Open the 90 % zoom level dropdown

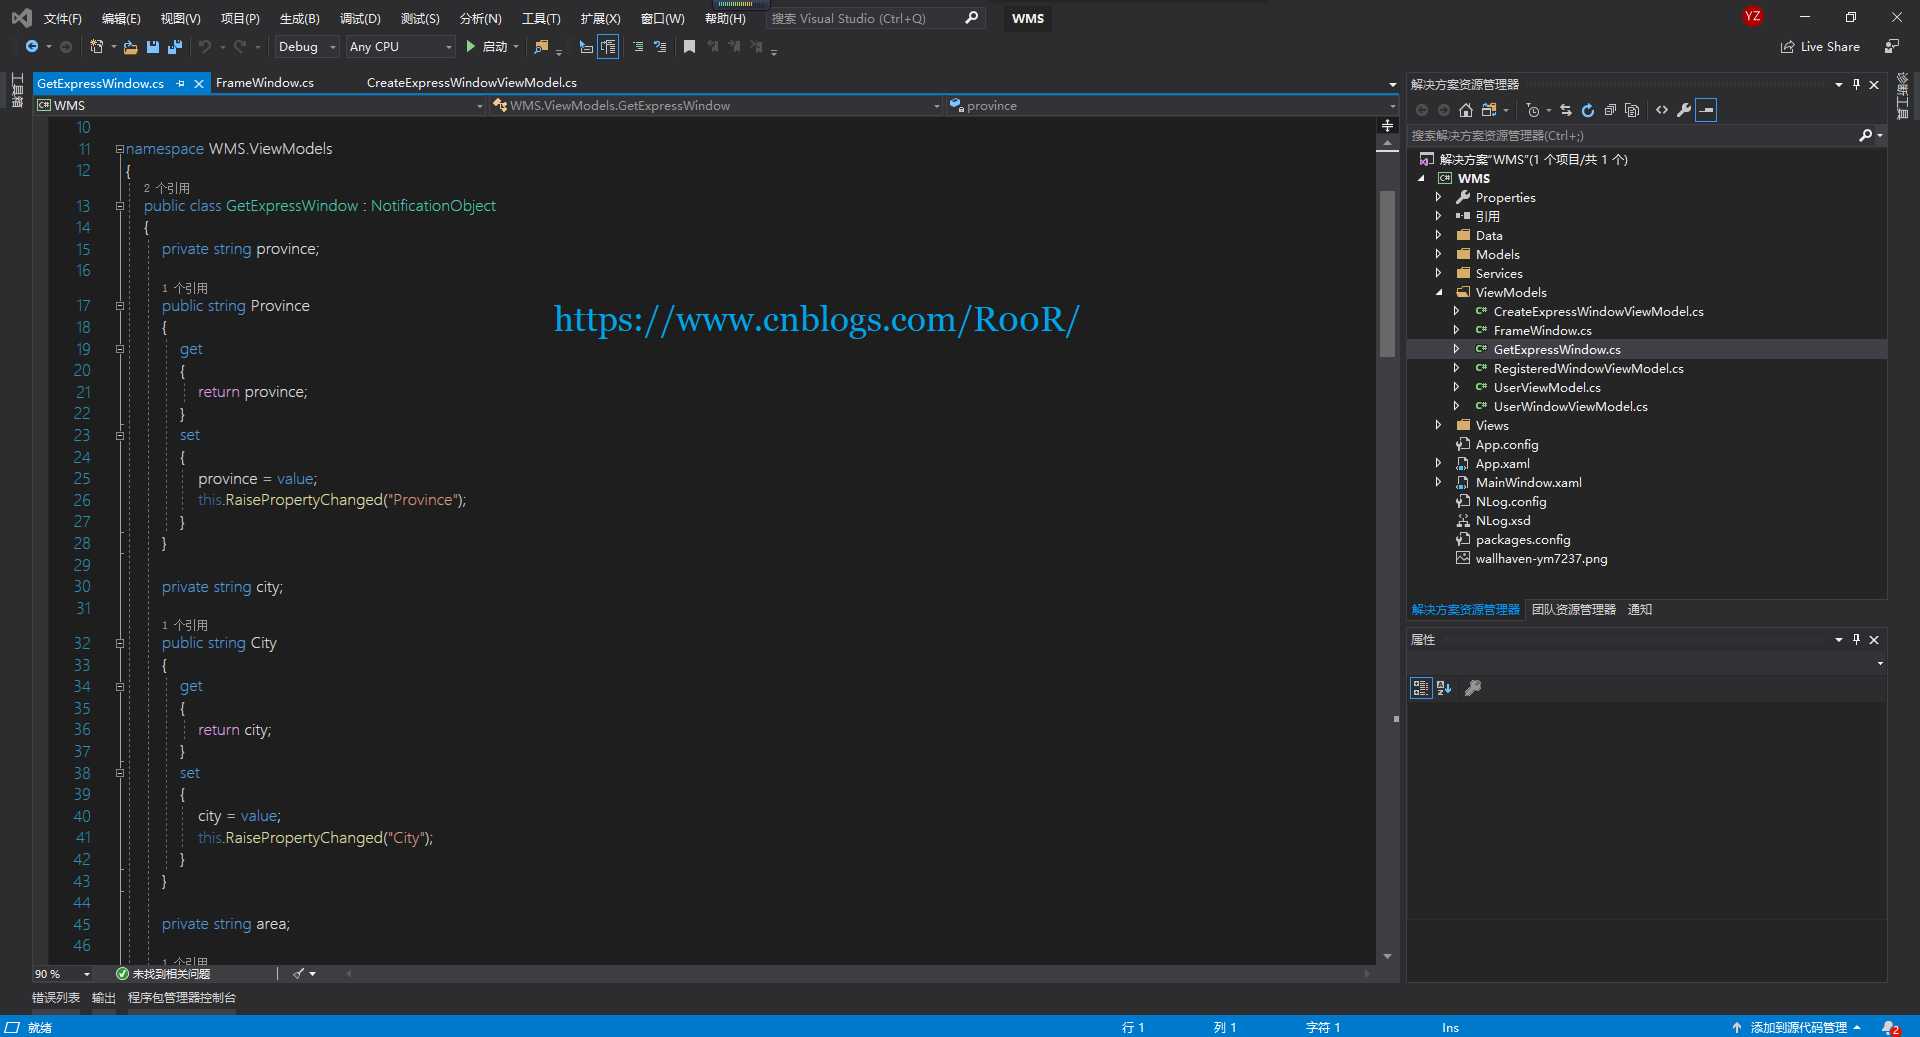[62, 974]
